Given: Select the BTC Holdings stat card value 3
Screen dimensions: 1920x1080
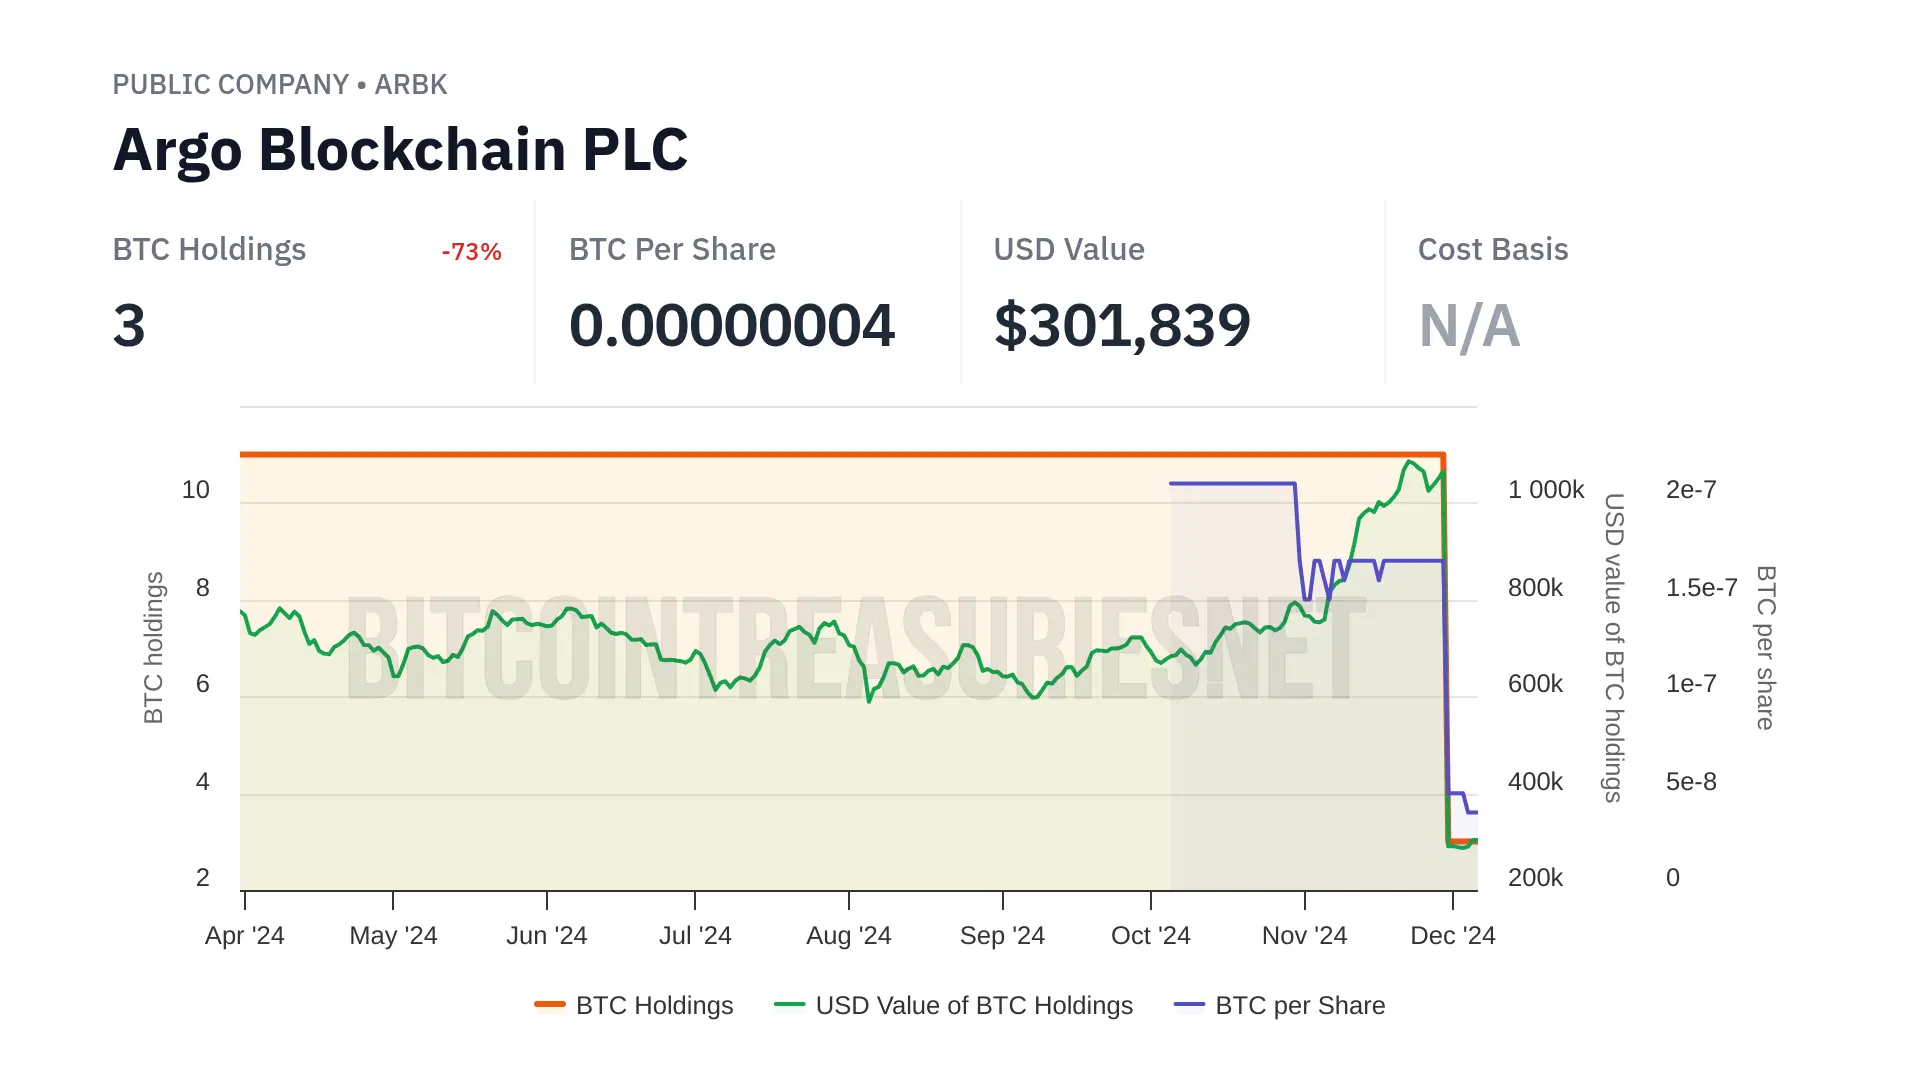Looking at the screenshot, I should 129,326.
